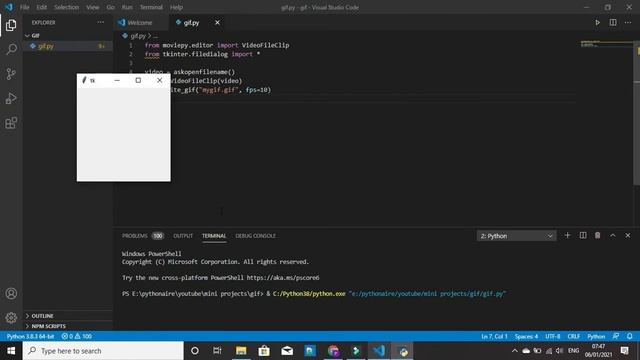Image resolution: width=640 pixels, height=360 pixels.
Task: Open the Manage gear icon
Action: (11, 318)
